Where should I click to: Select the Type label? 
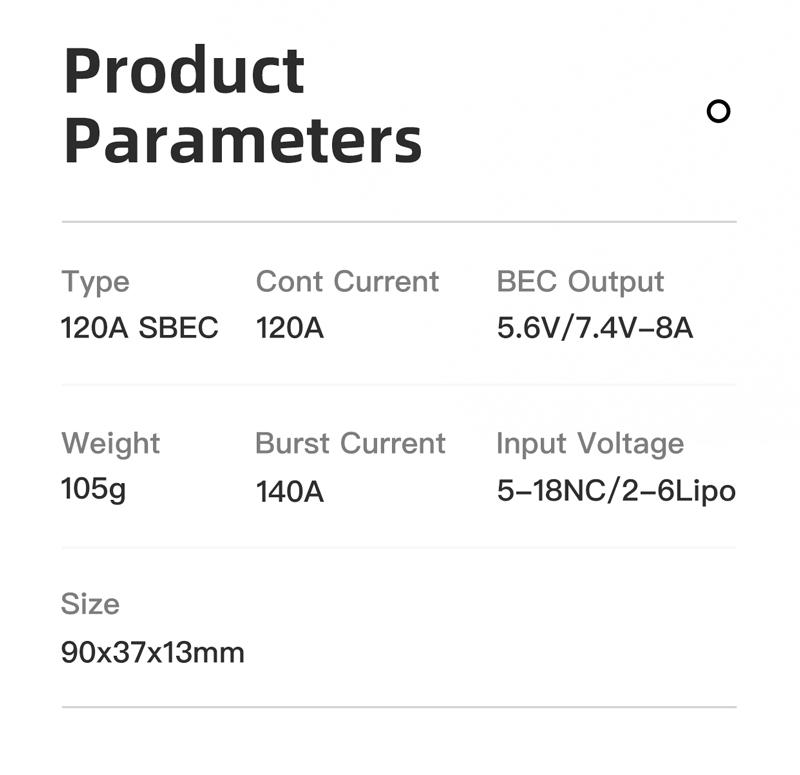coord(95,282)
